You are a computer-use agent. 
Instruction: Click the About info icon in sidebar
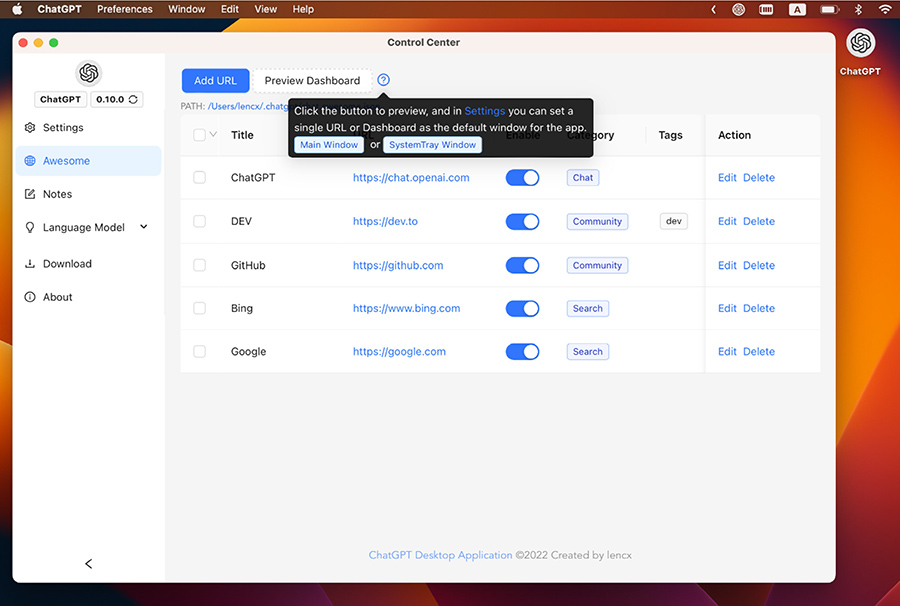pyautogui.click(x=30, y=297)
